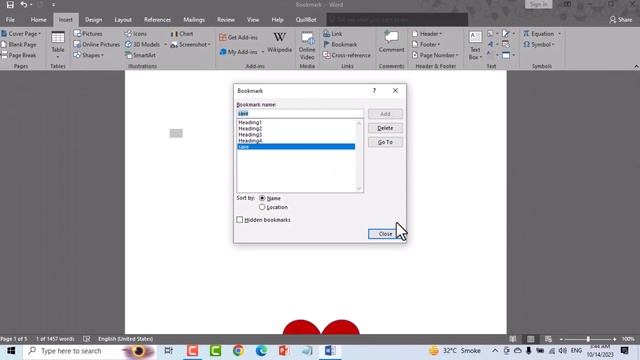
Task: Click Online Pictures in Illustrations group
Action: click(x=97, y=44)
